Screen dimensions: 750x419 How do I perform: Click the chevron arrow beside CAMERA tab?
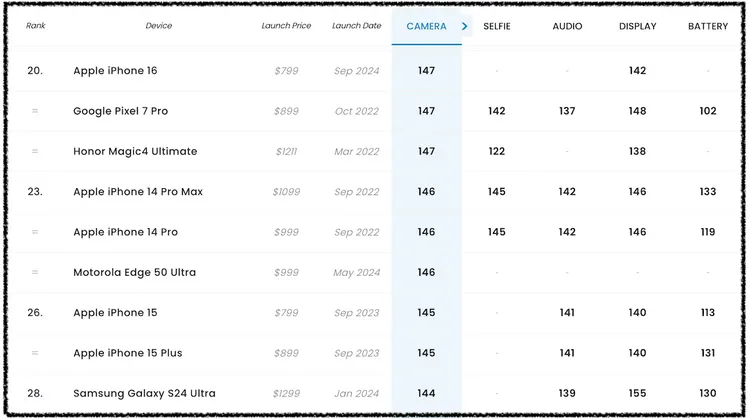pyautogui.click(x=465, y=27)
